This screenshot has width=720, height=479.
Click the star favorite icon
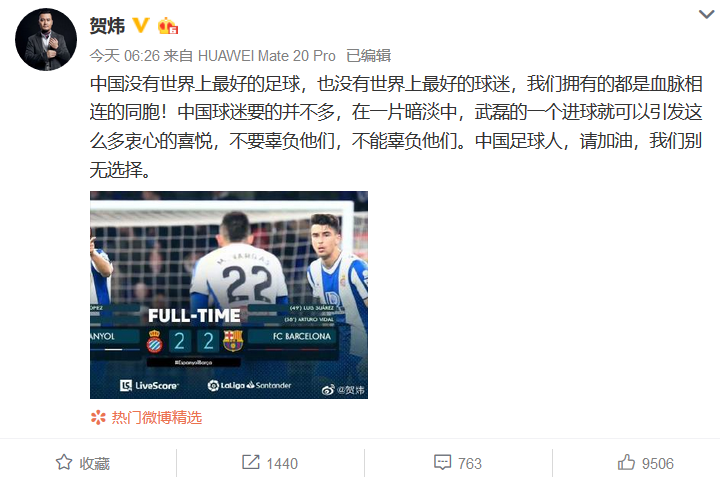(64, 462)
